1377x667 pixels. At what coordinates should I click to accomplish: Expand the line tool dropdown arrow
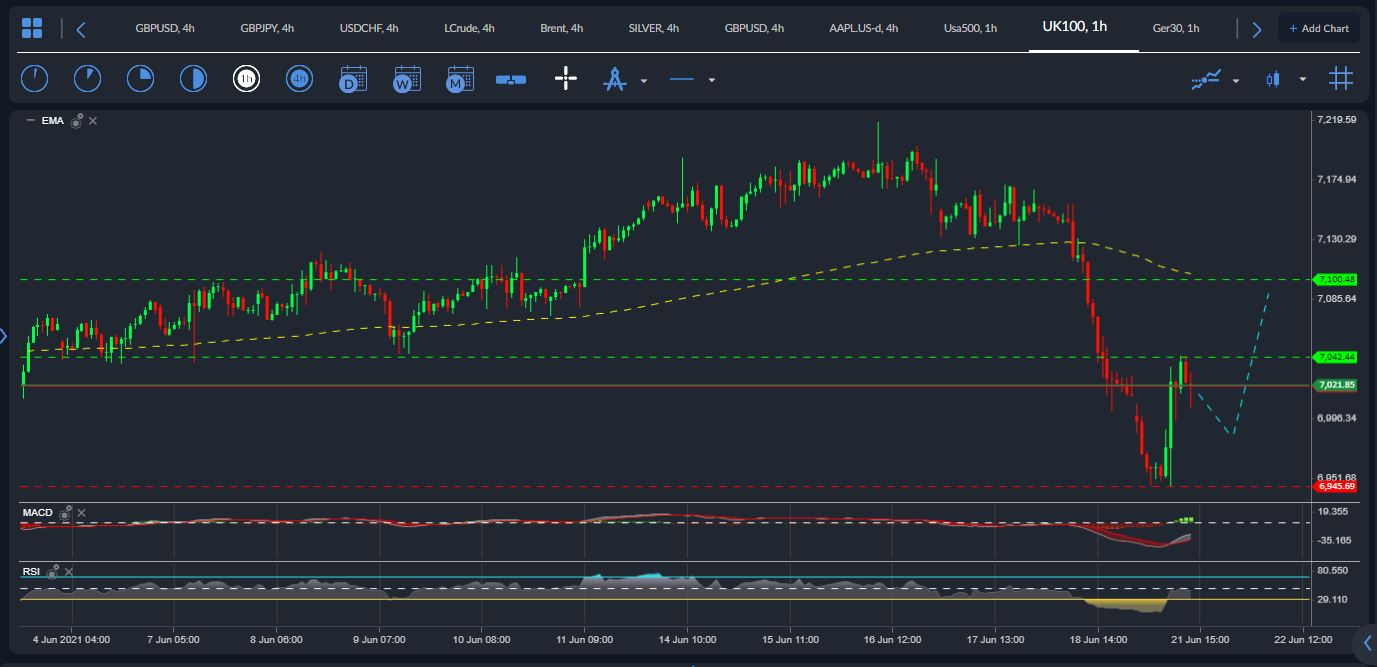coord(711,80)
